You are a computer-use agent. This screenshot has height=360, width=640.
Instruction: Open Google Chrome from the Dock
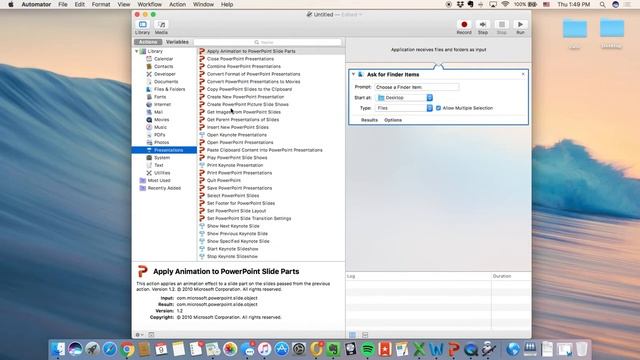(x=127, y=349)
